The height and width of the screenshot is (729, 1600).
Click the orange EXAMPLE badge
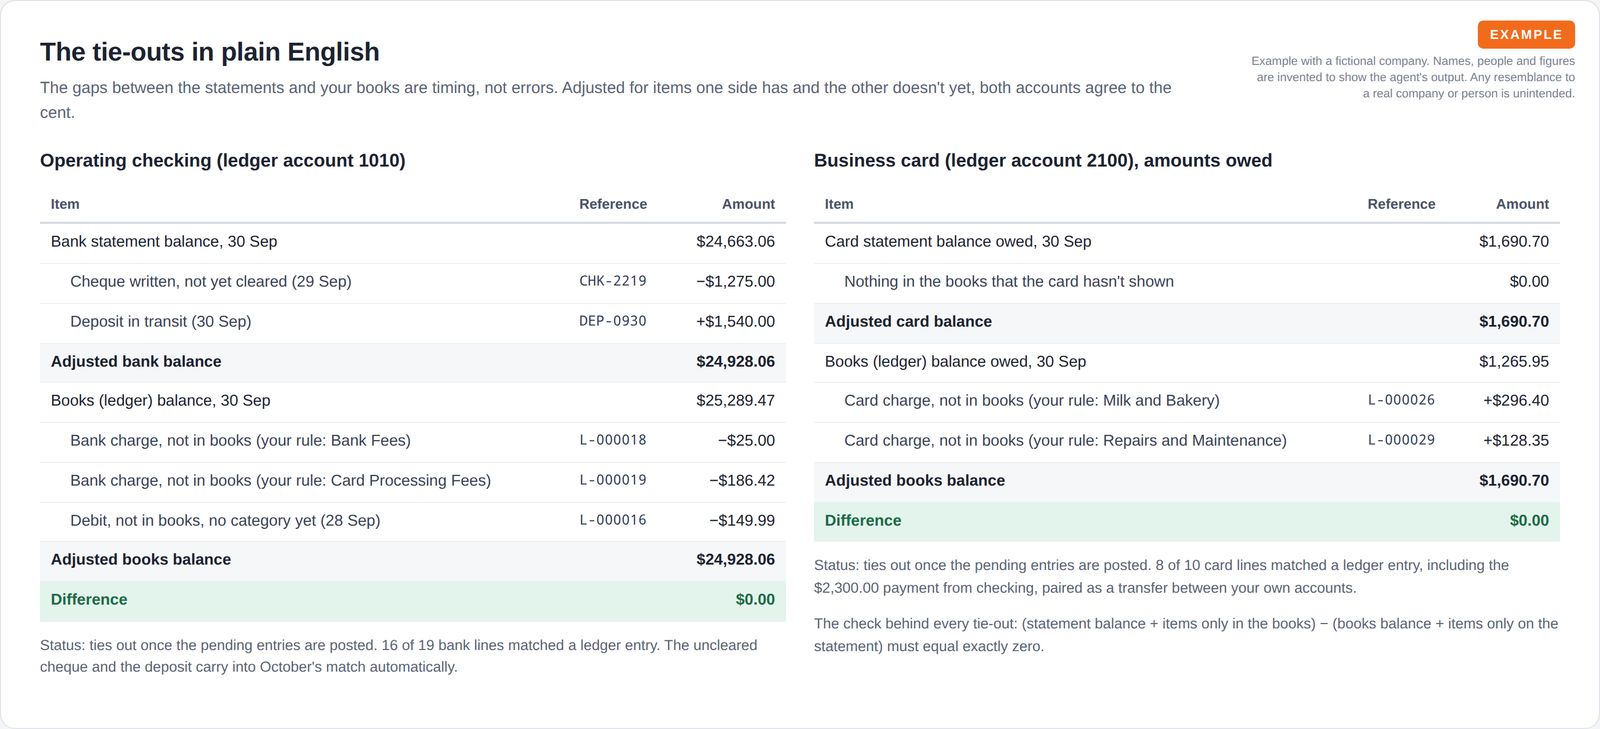[1526, 34]
